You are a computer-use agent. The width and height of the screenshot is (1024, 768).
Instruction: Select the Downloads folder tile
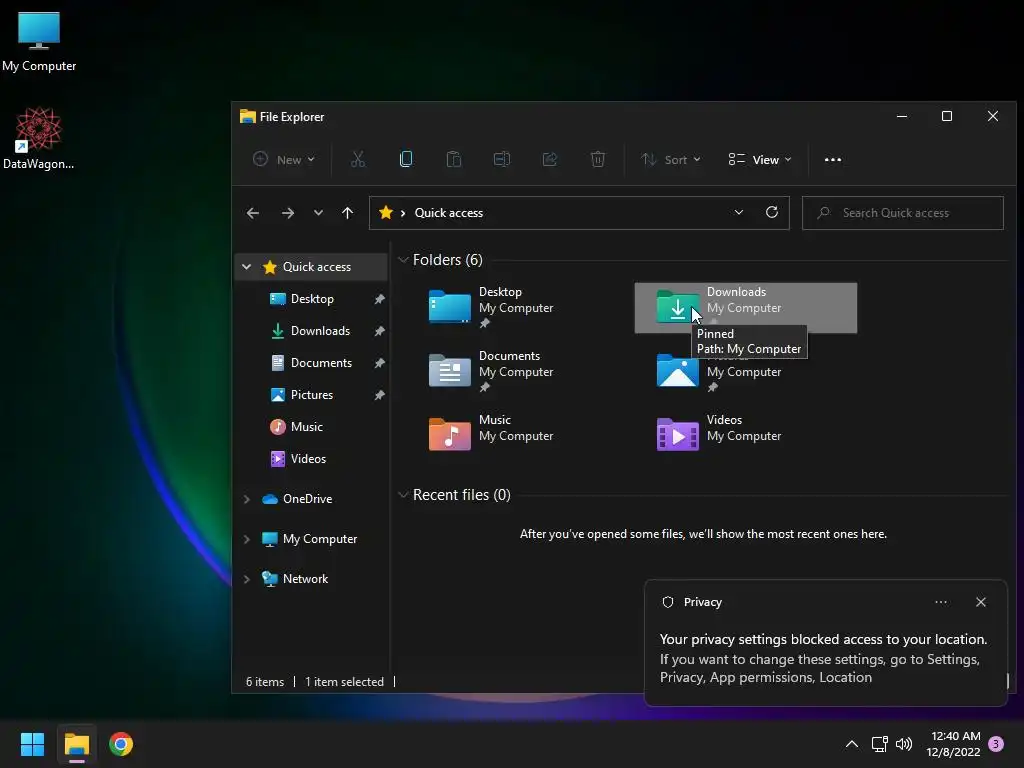point(746,308)
